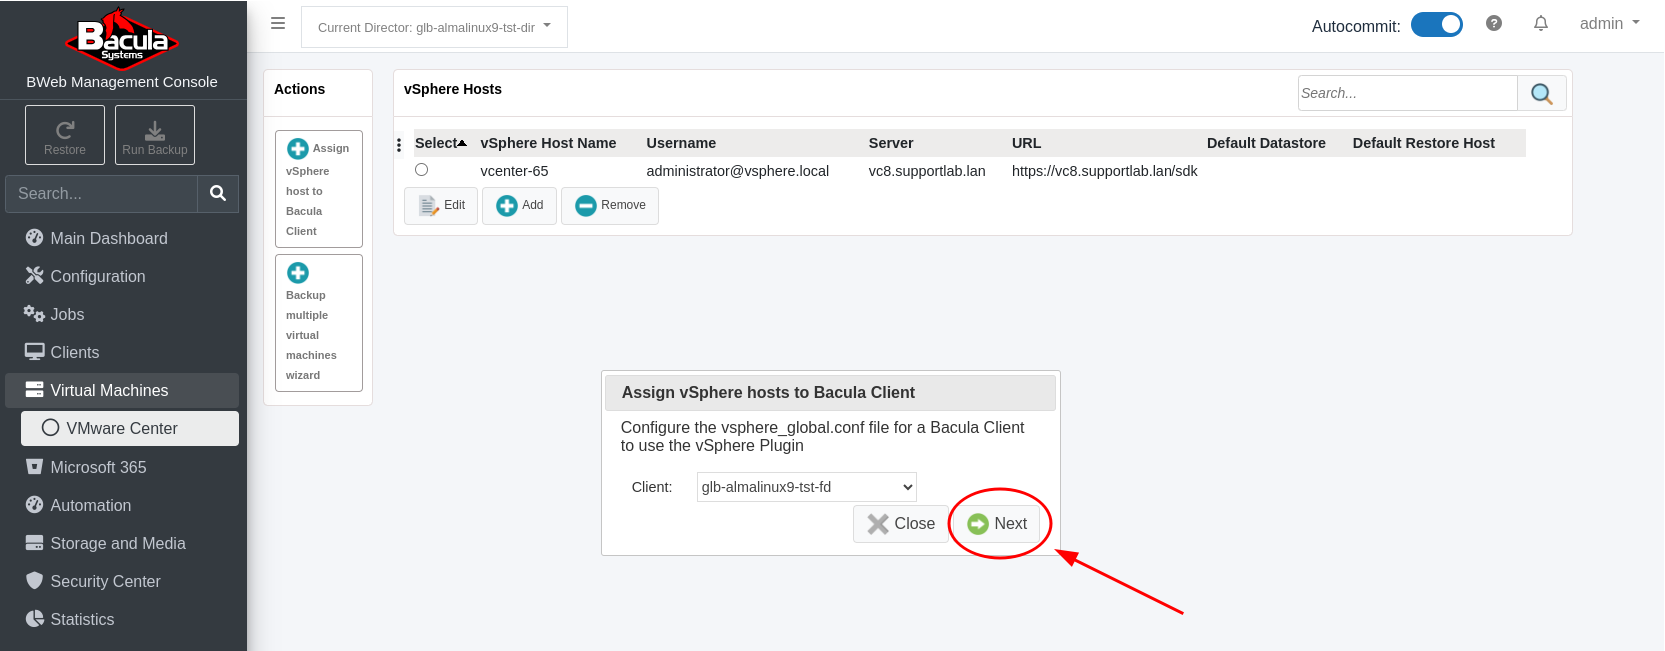This screenshot has height=651, width=1665.
Task: Click the sidebar search magnifier button
Action: coord(218,193)
